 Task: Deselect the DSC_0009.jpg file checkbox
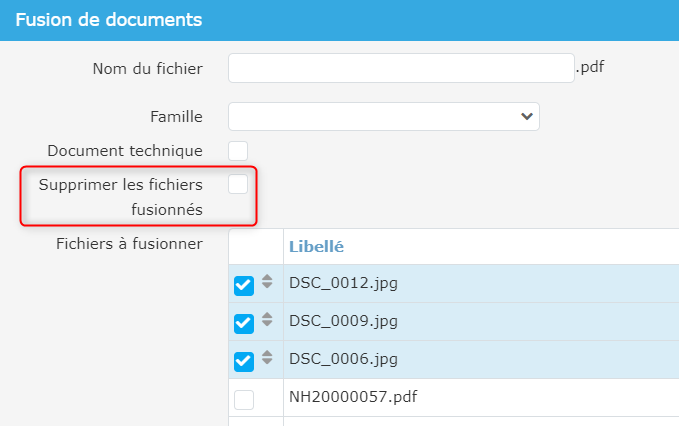click(x=244, y=324)
